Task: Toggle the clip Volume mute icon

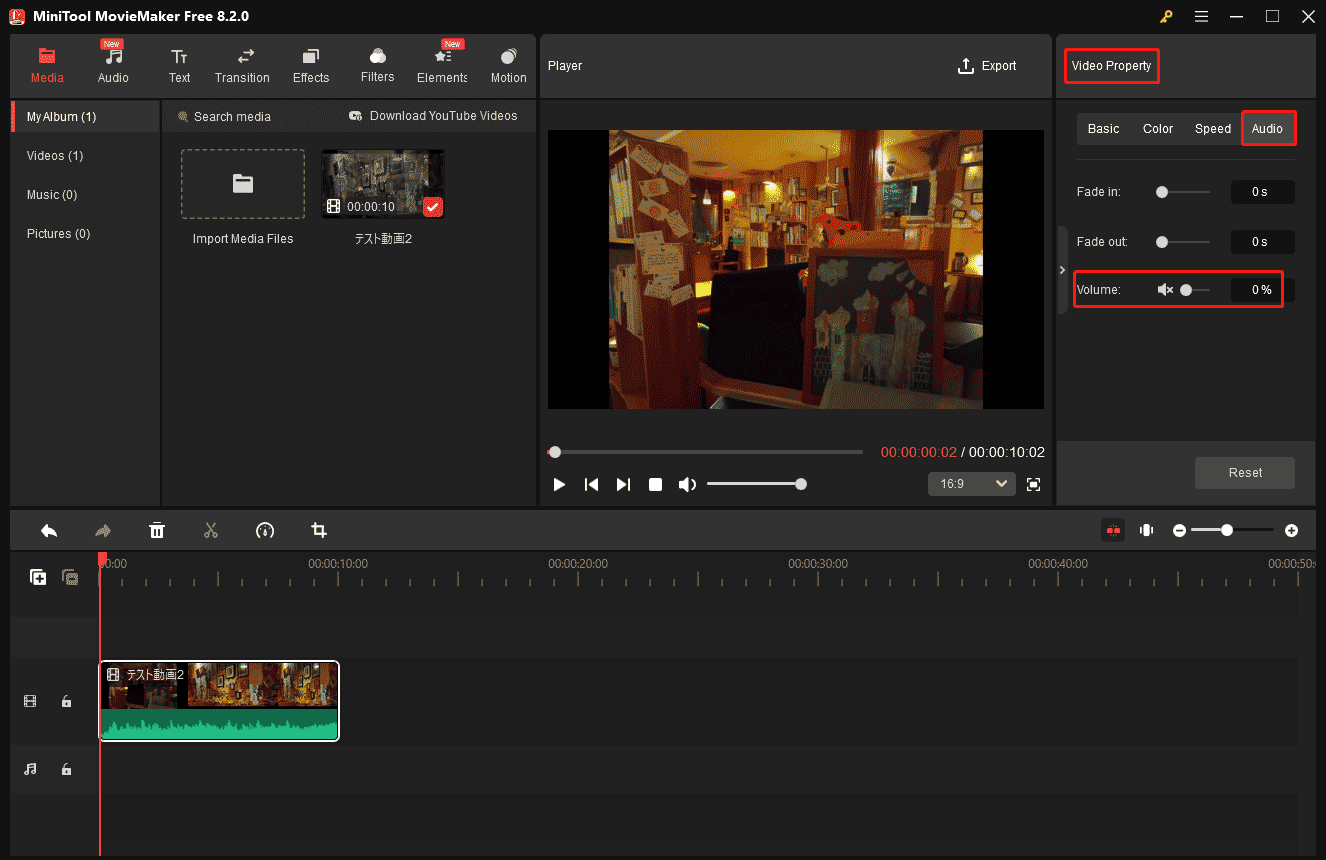Action: tap(1165, 290)
